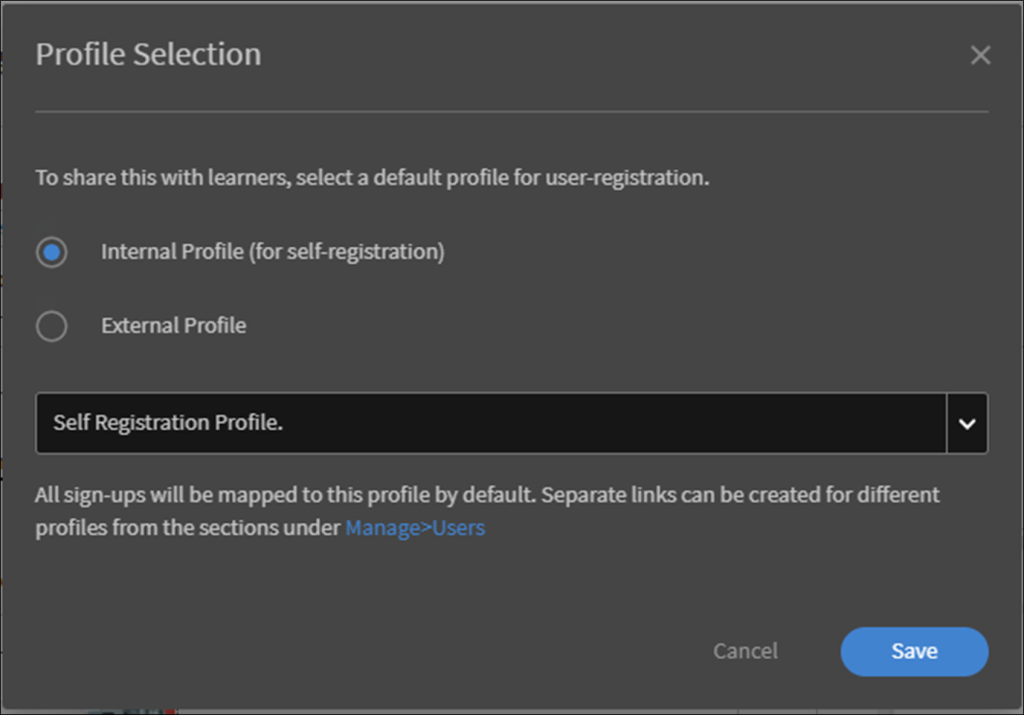1024x715 pixels.
Task: Click the "profiles from the sections under" text
Action: click(188, 528)
